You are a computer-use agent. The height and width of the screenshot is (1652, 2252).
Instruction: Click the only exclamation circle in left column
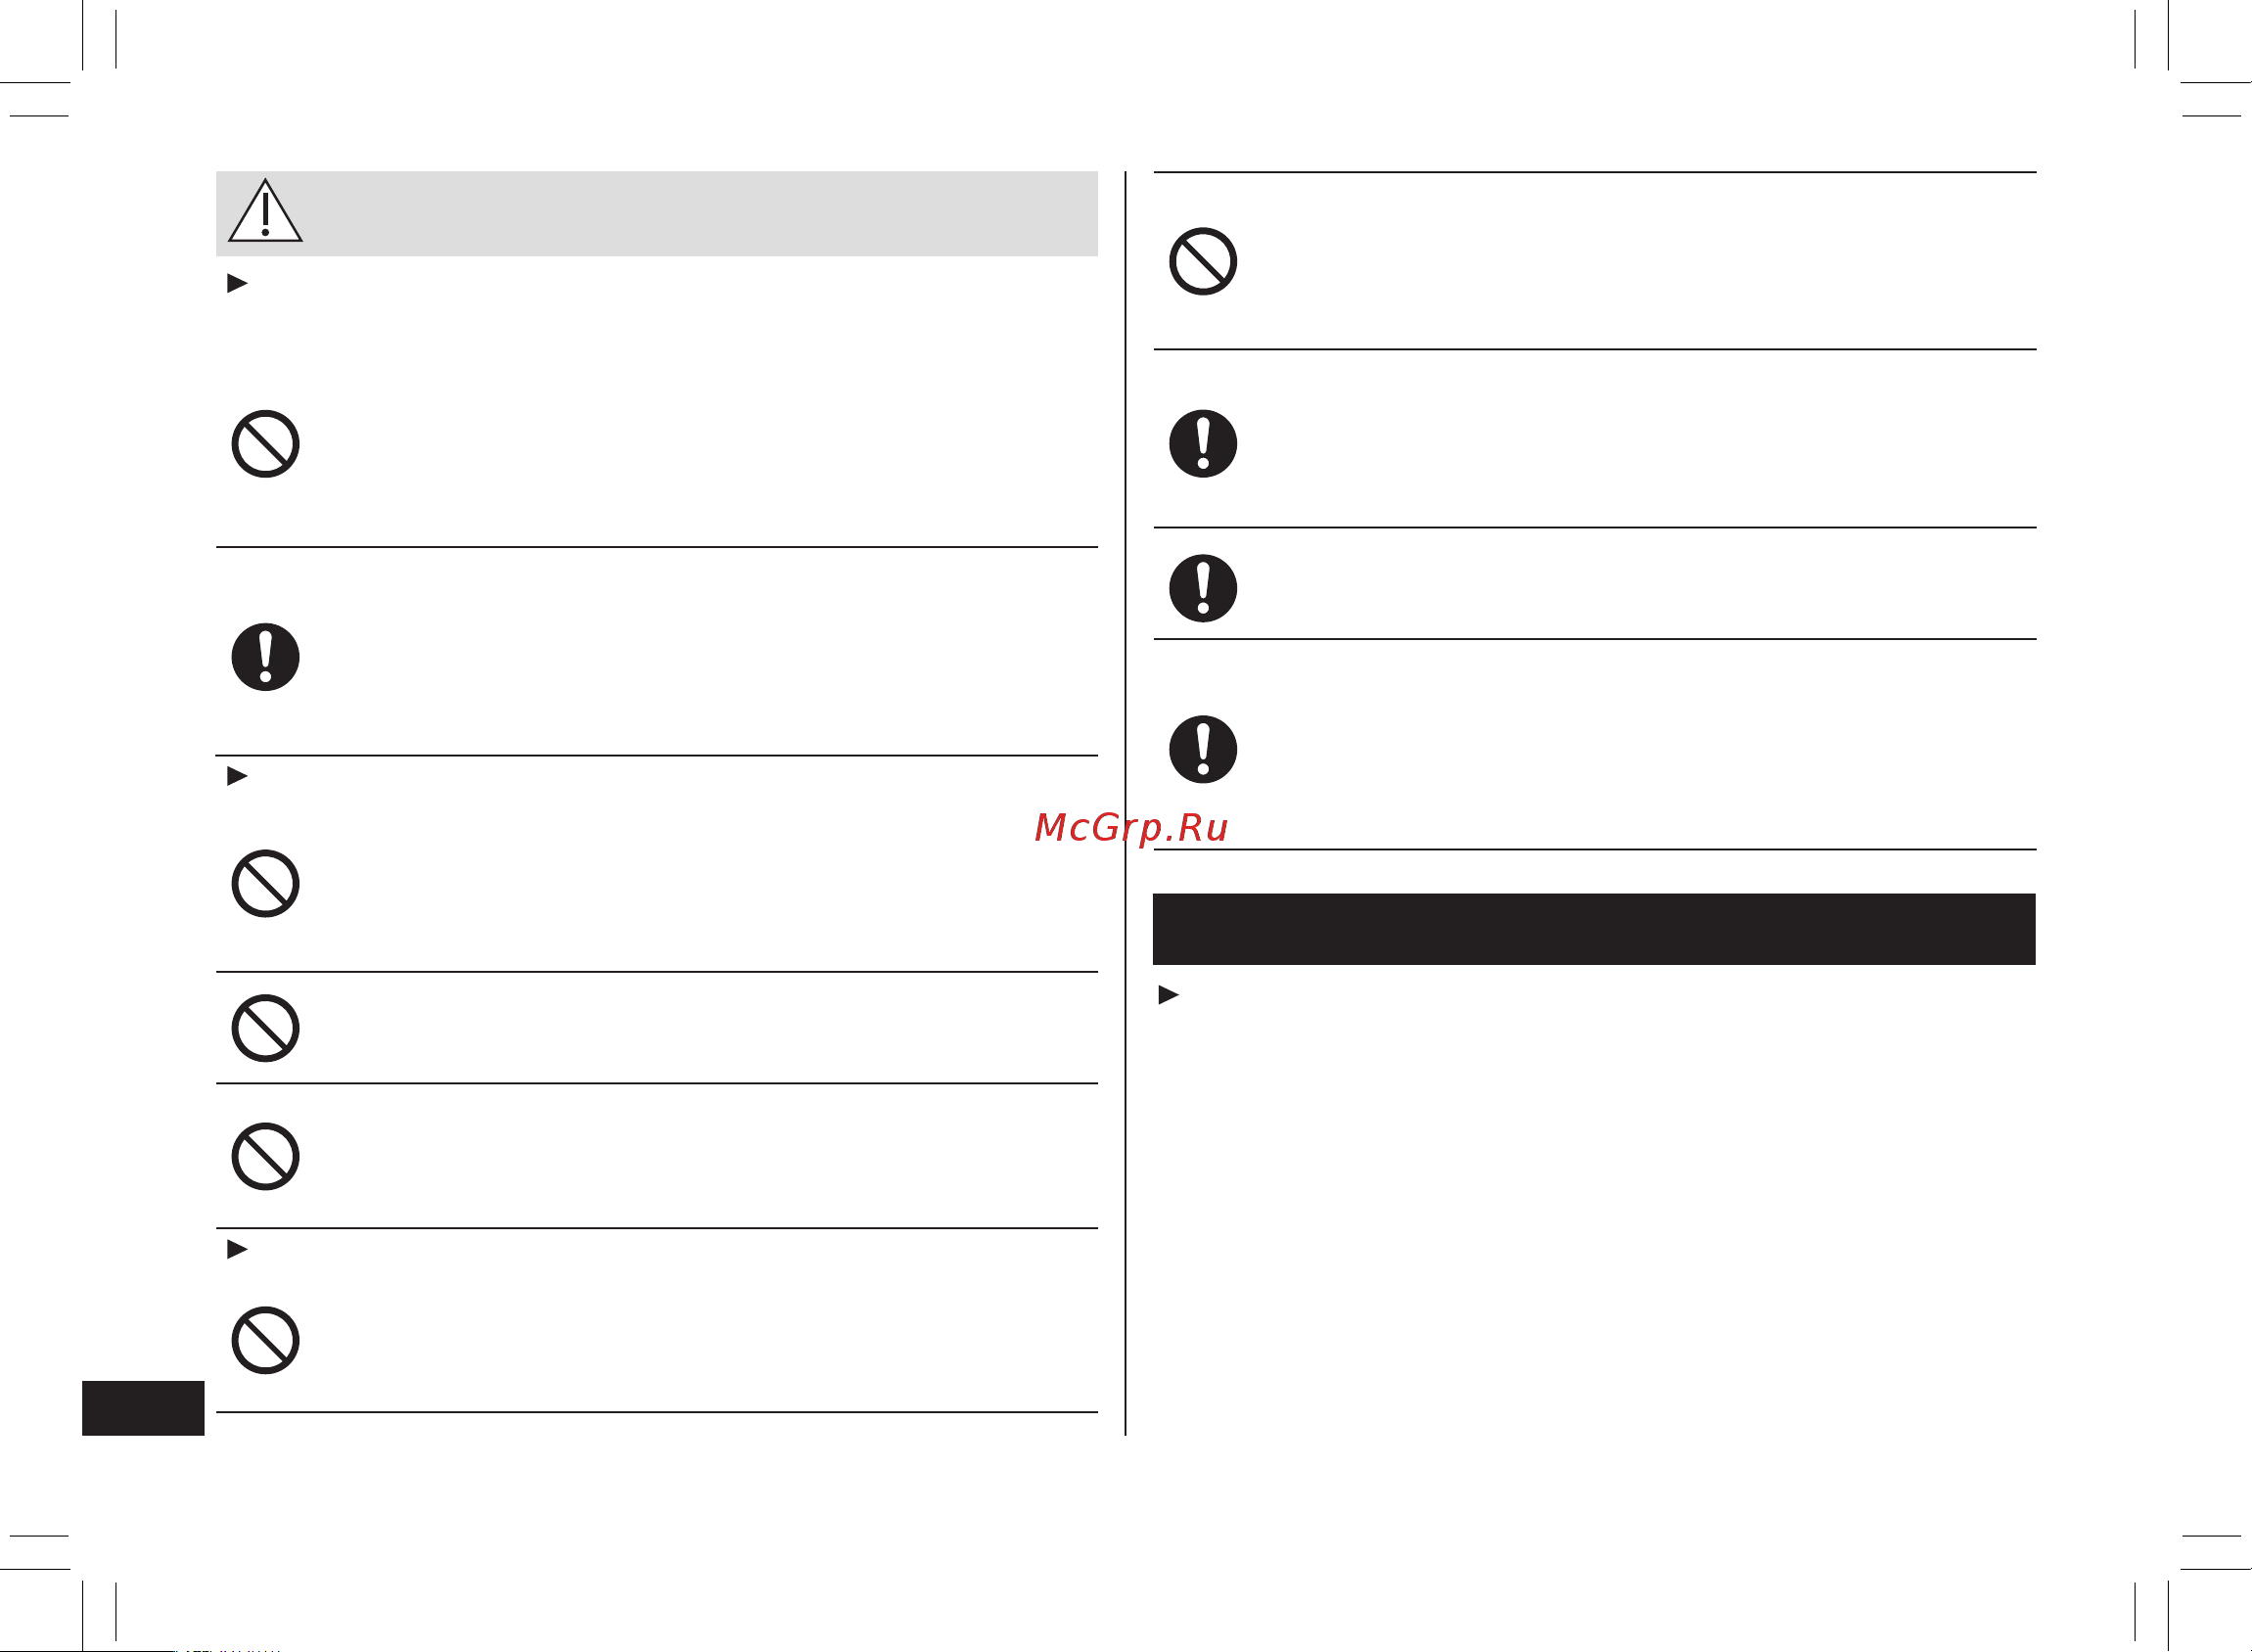coord(265,657)
